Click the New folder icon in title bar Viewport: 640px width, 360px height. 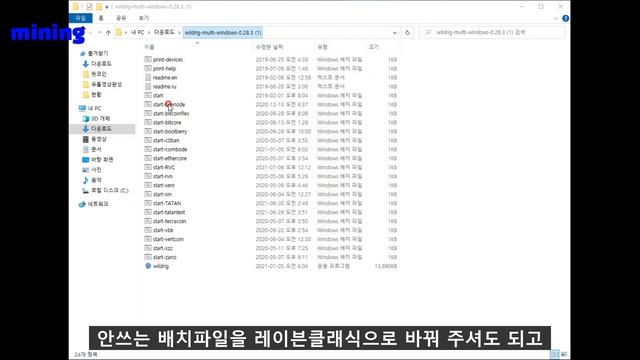click(x=99, y=7)
